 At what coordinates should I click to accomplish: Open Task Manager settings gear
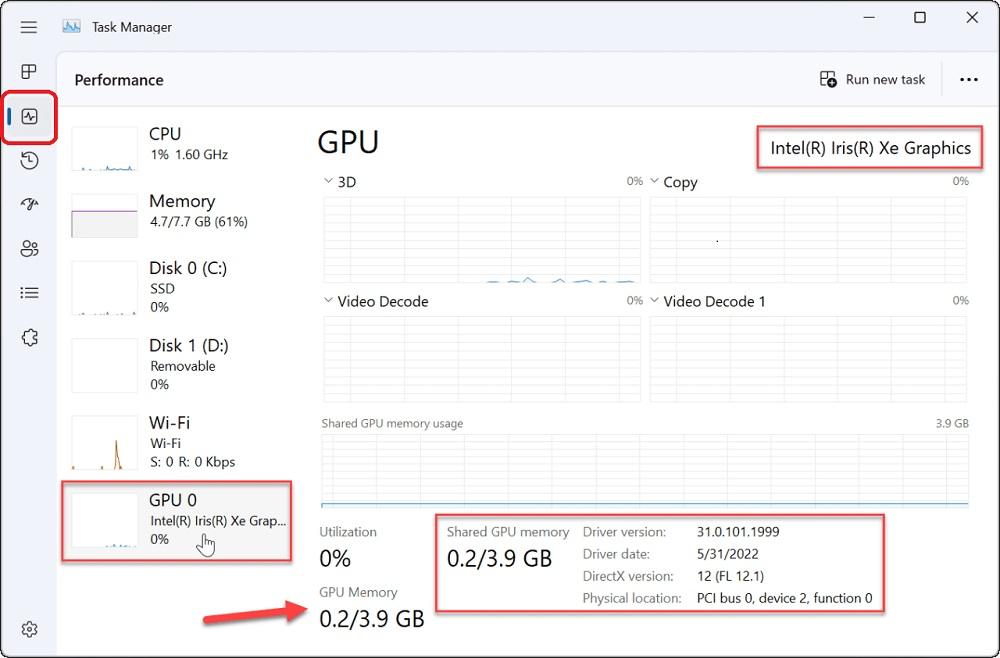pos(29,629)
